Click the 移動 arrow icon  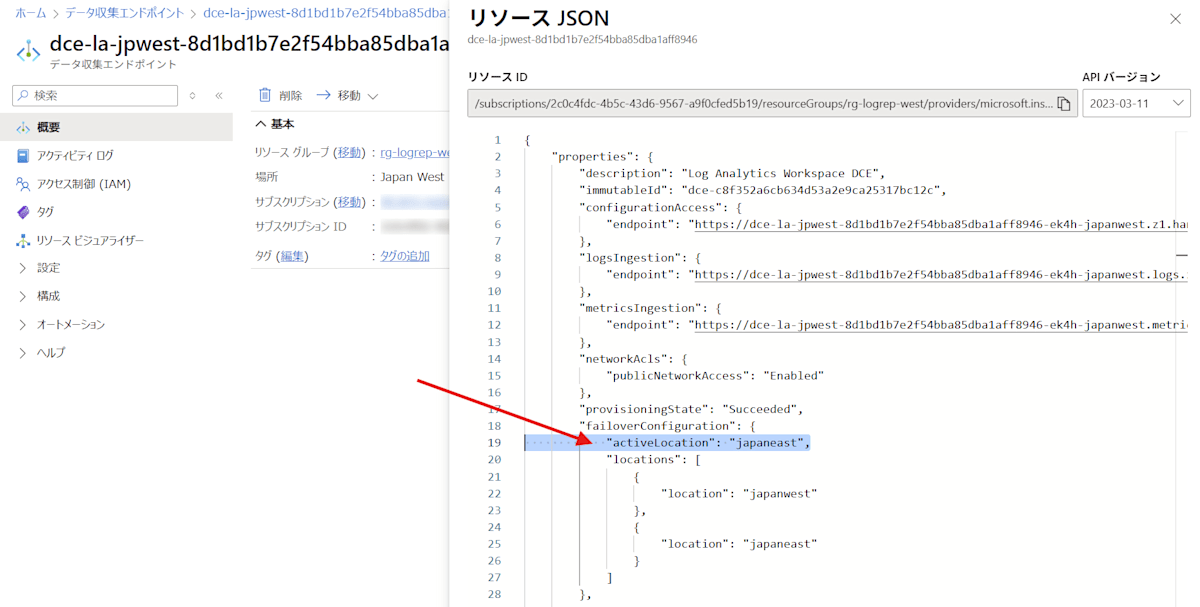tap(323, 96)
